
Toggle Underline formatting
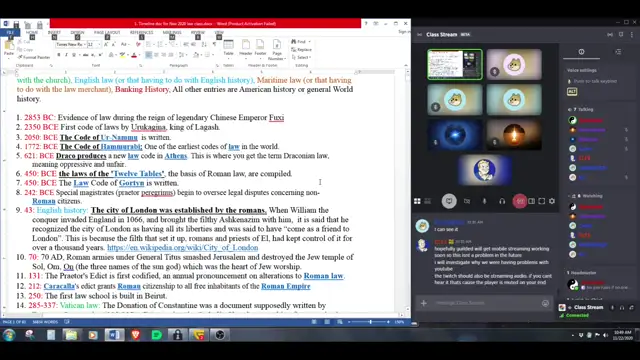click(x=74, y=55)
